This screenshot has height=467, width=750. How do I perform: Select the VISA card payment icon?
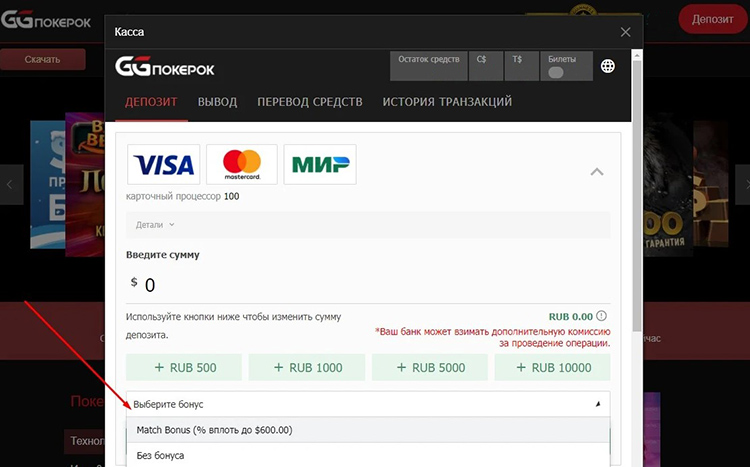point(163,164)
